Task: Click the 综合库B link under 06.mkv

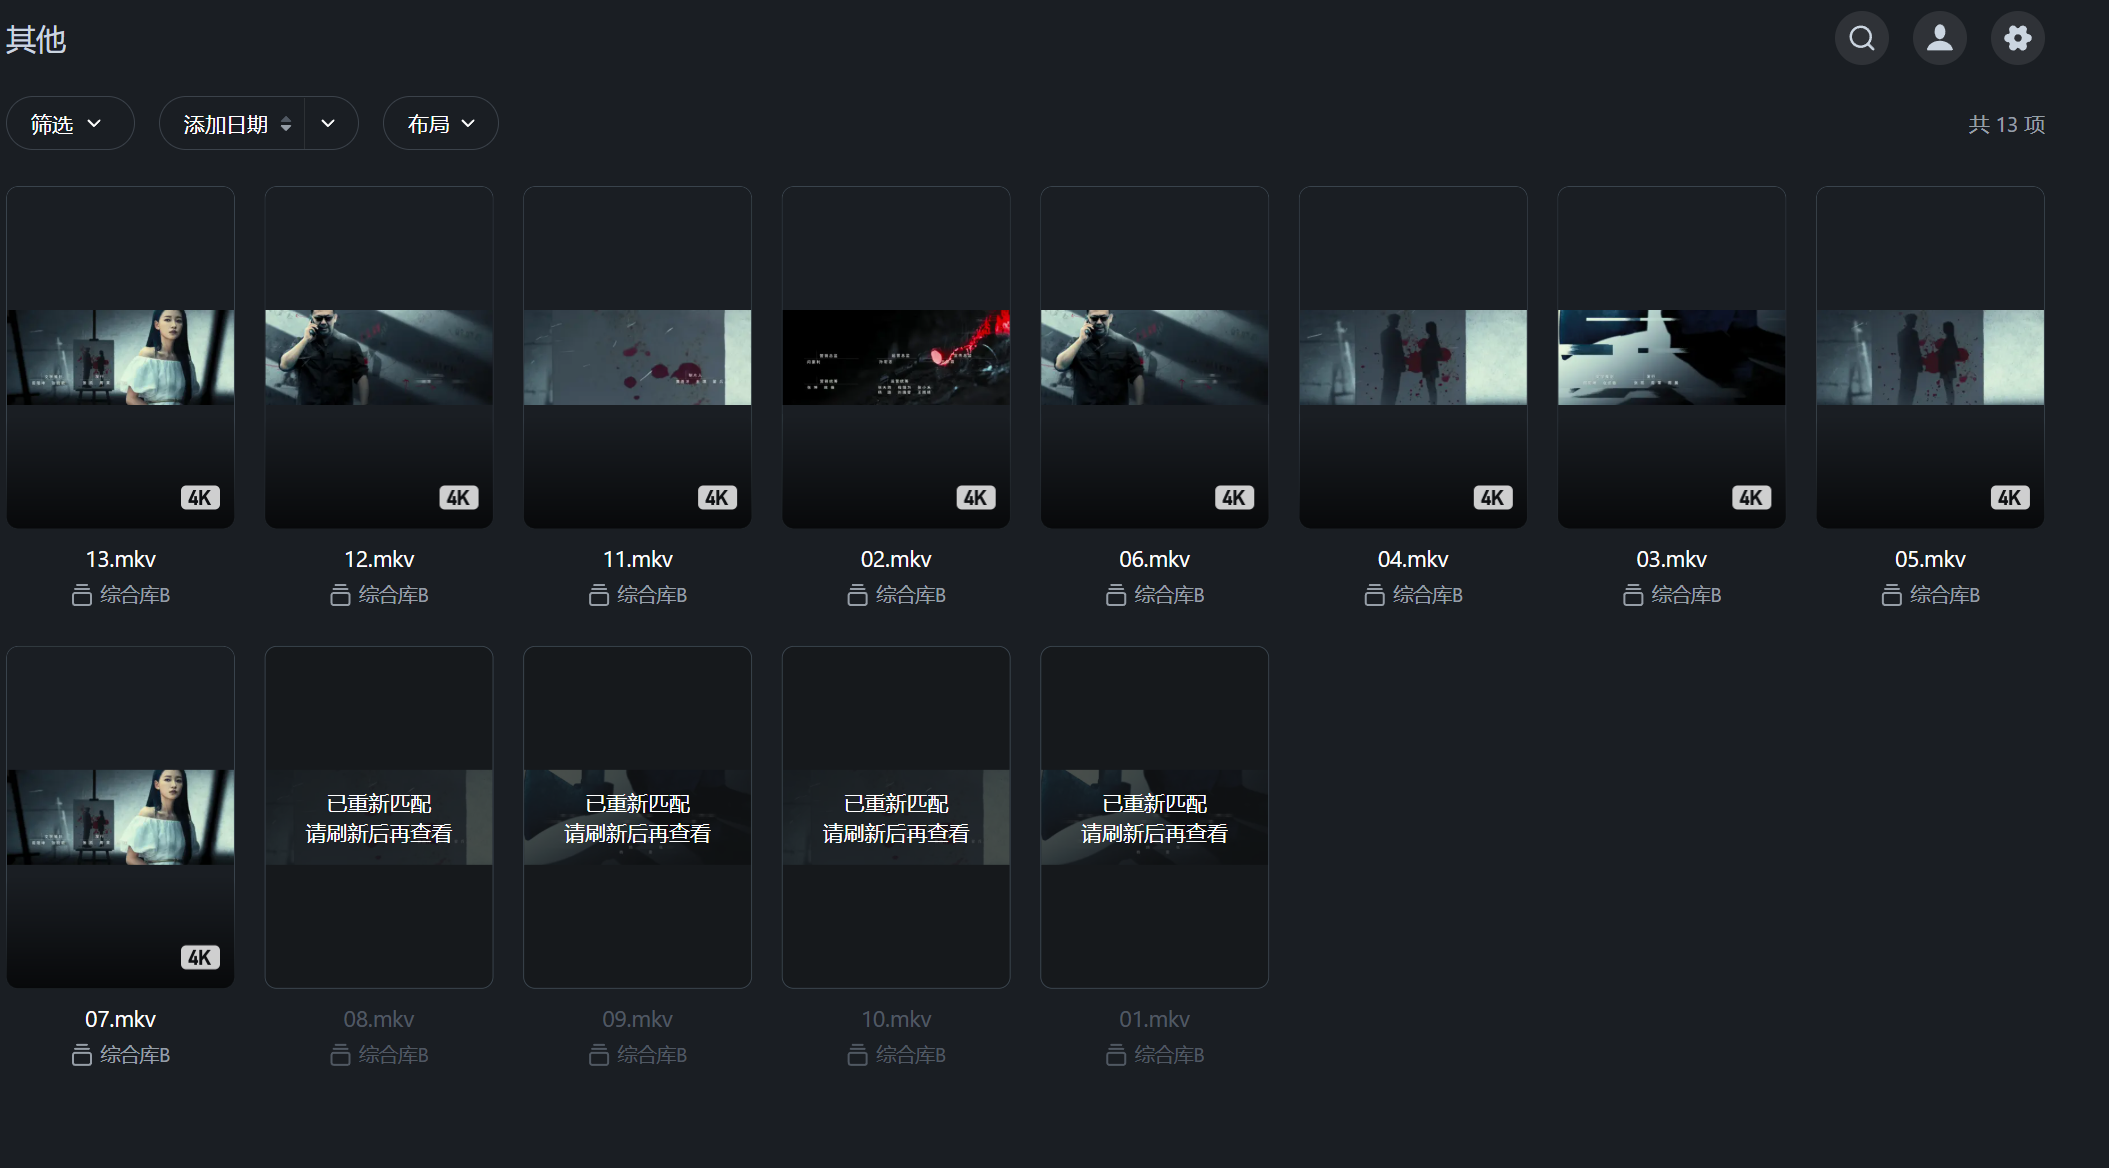Action: (x=1168, y=596)
